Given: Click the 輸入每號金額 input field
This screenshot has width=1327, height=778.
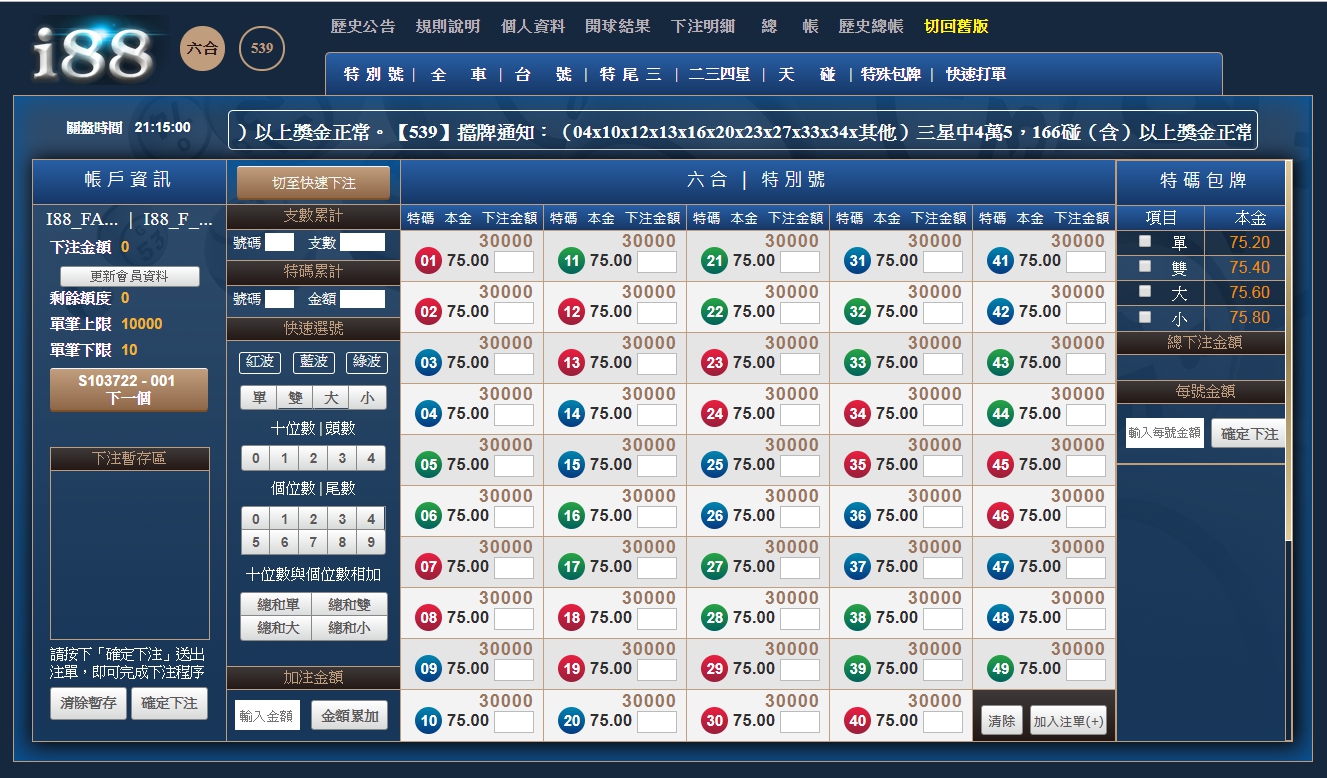Looking at the screenshot, I should (x=1164, y=433).
